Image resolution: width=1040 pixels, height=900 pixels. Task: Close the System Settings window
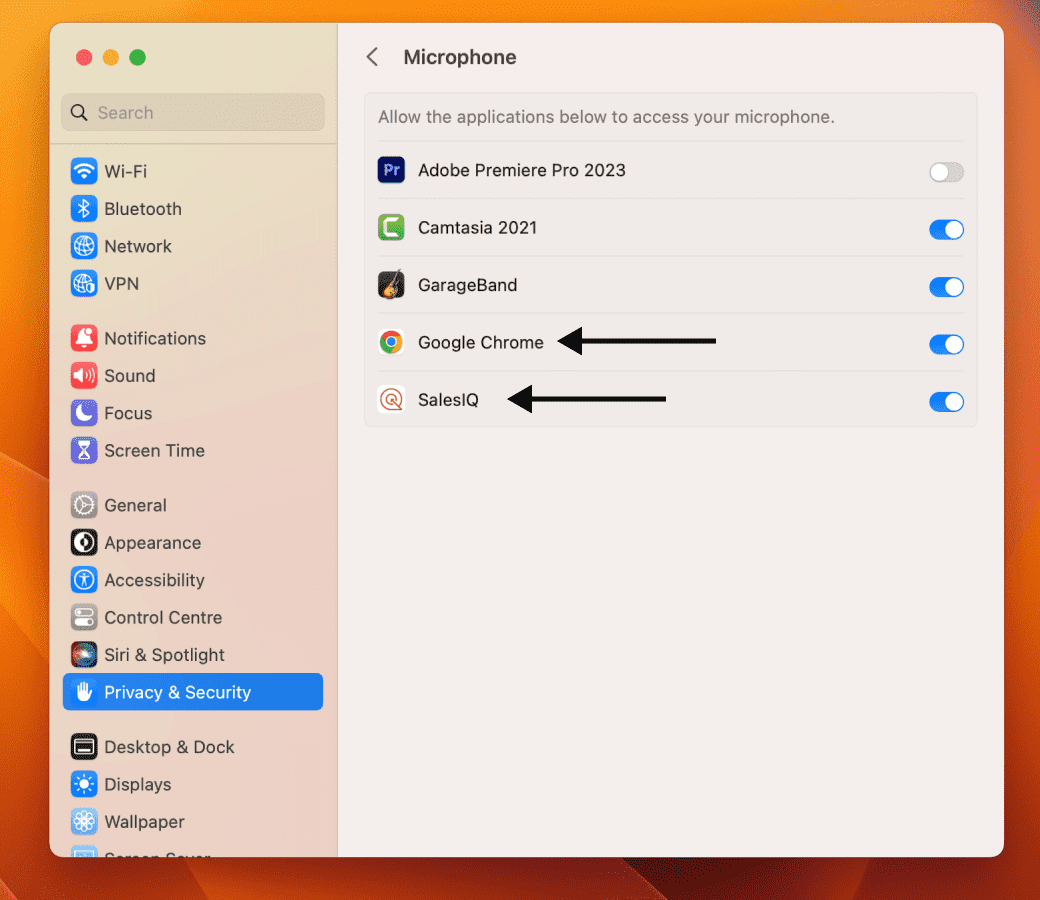click(x=84, y=58)
